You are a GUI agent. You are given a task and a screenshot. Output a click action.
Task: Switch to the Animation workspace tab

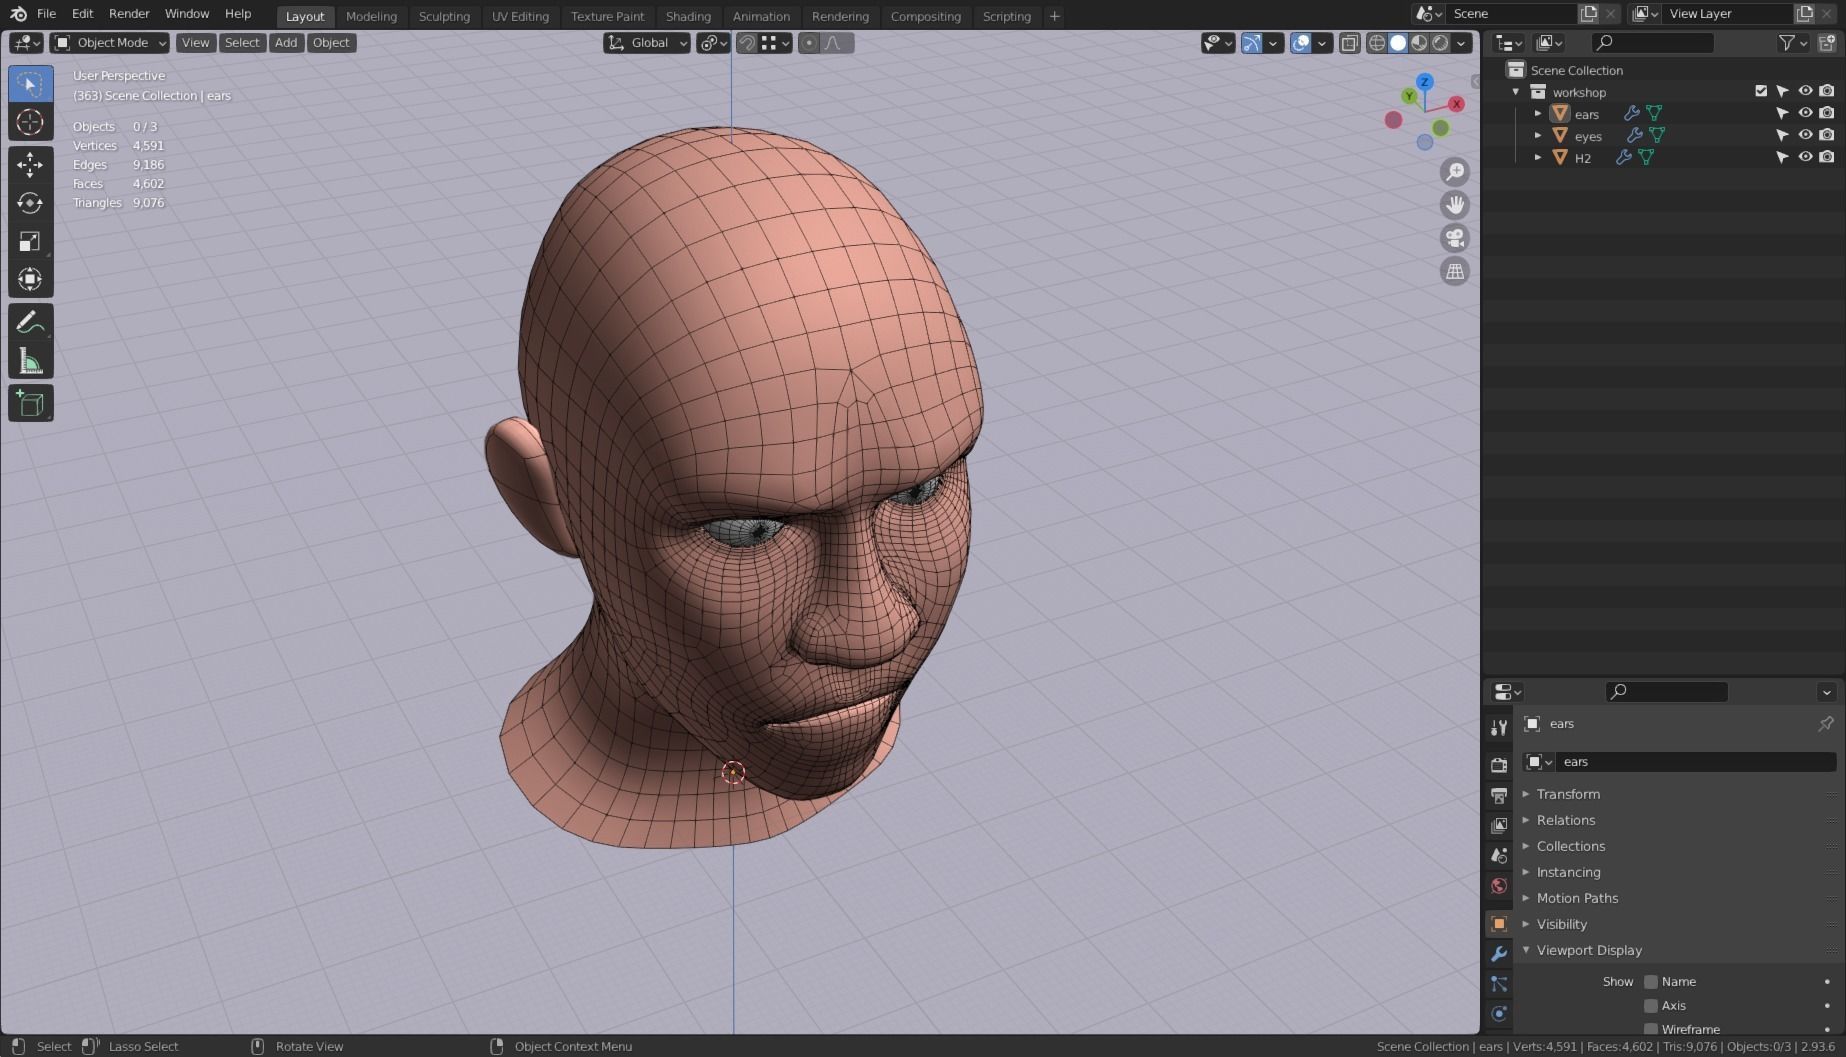tap(761, 16)
